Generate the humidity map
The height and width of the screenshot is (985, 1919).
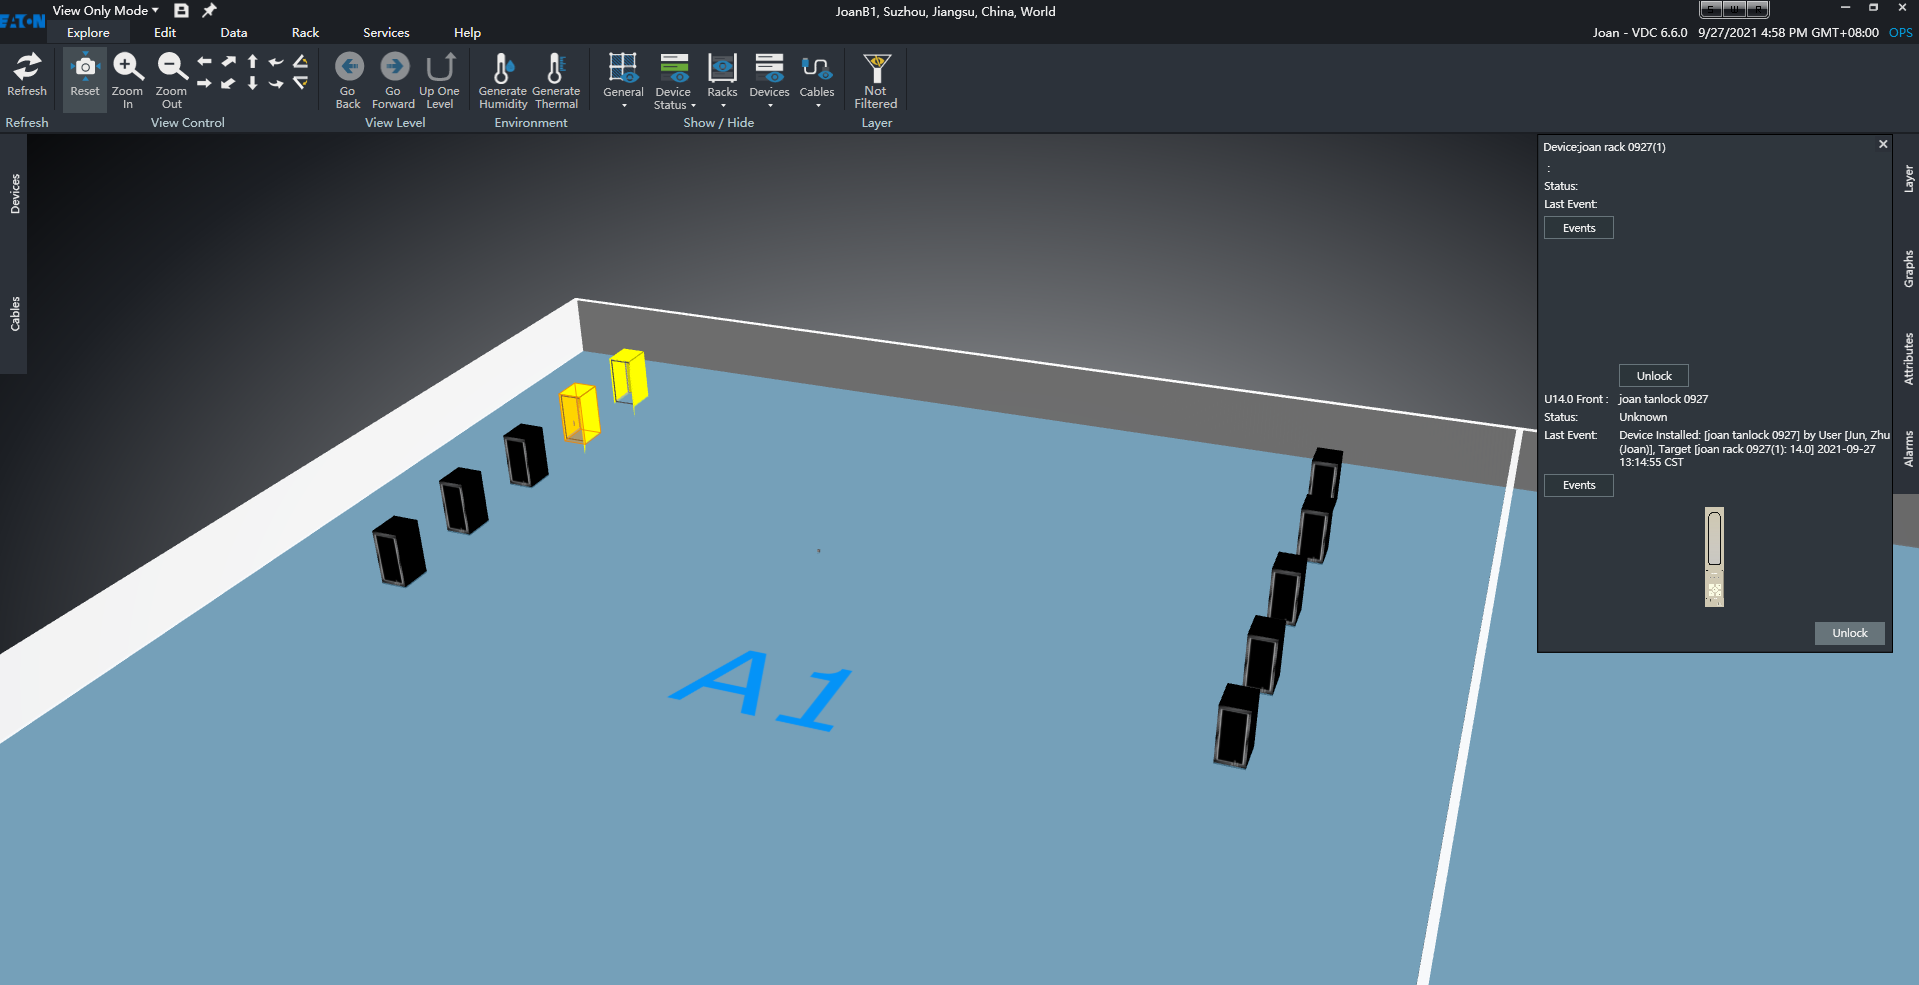click(502, 78)
